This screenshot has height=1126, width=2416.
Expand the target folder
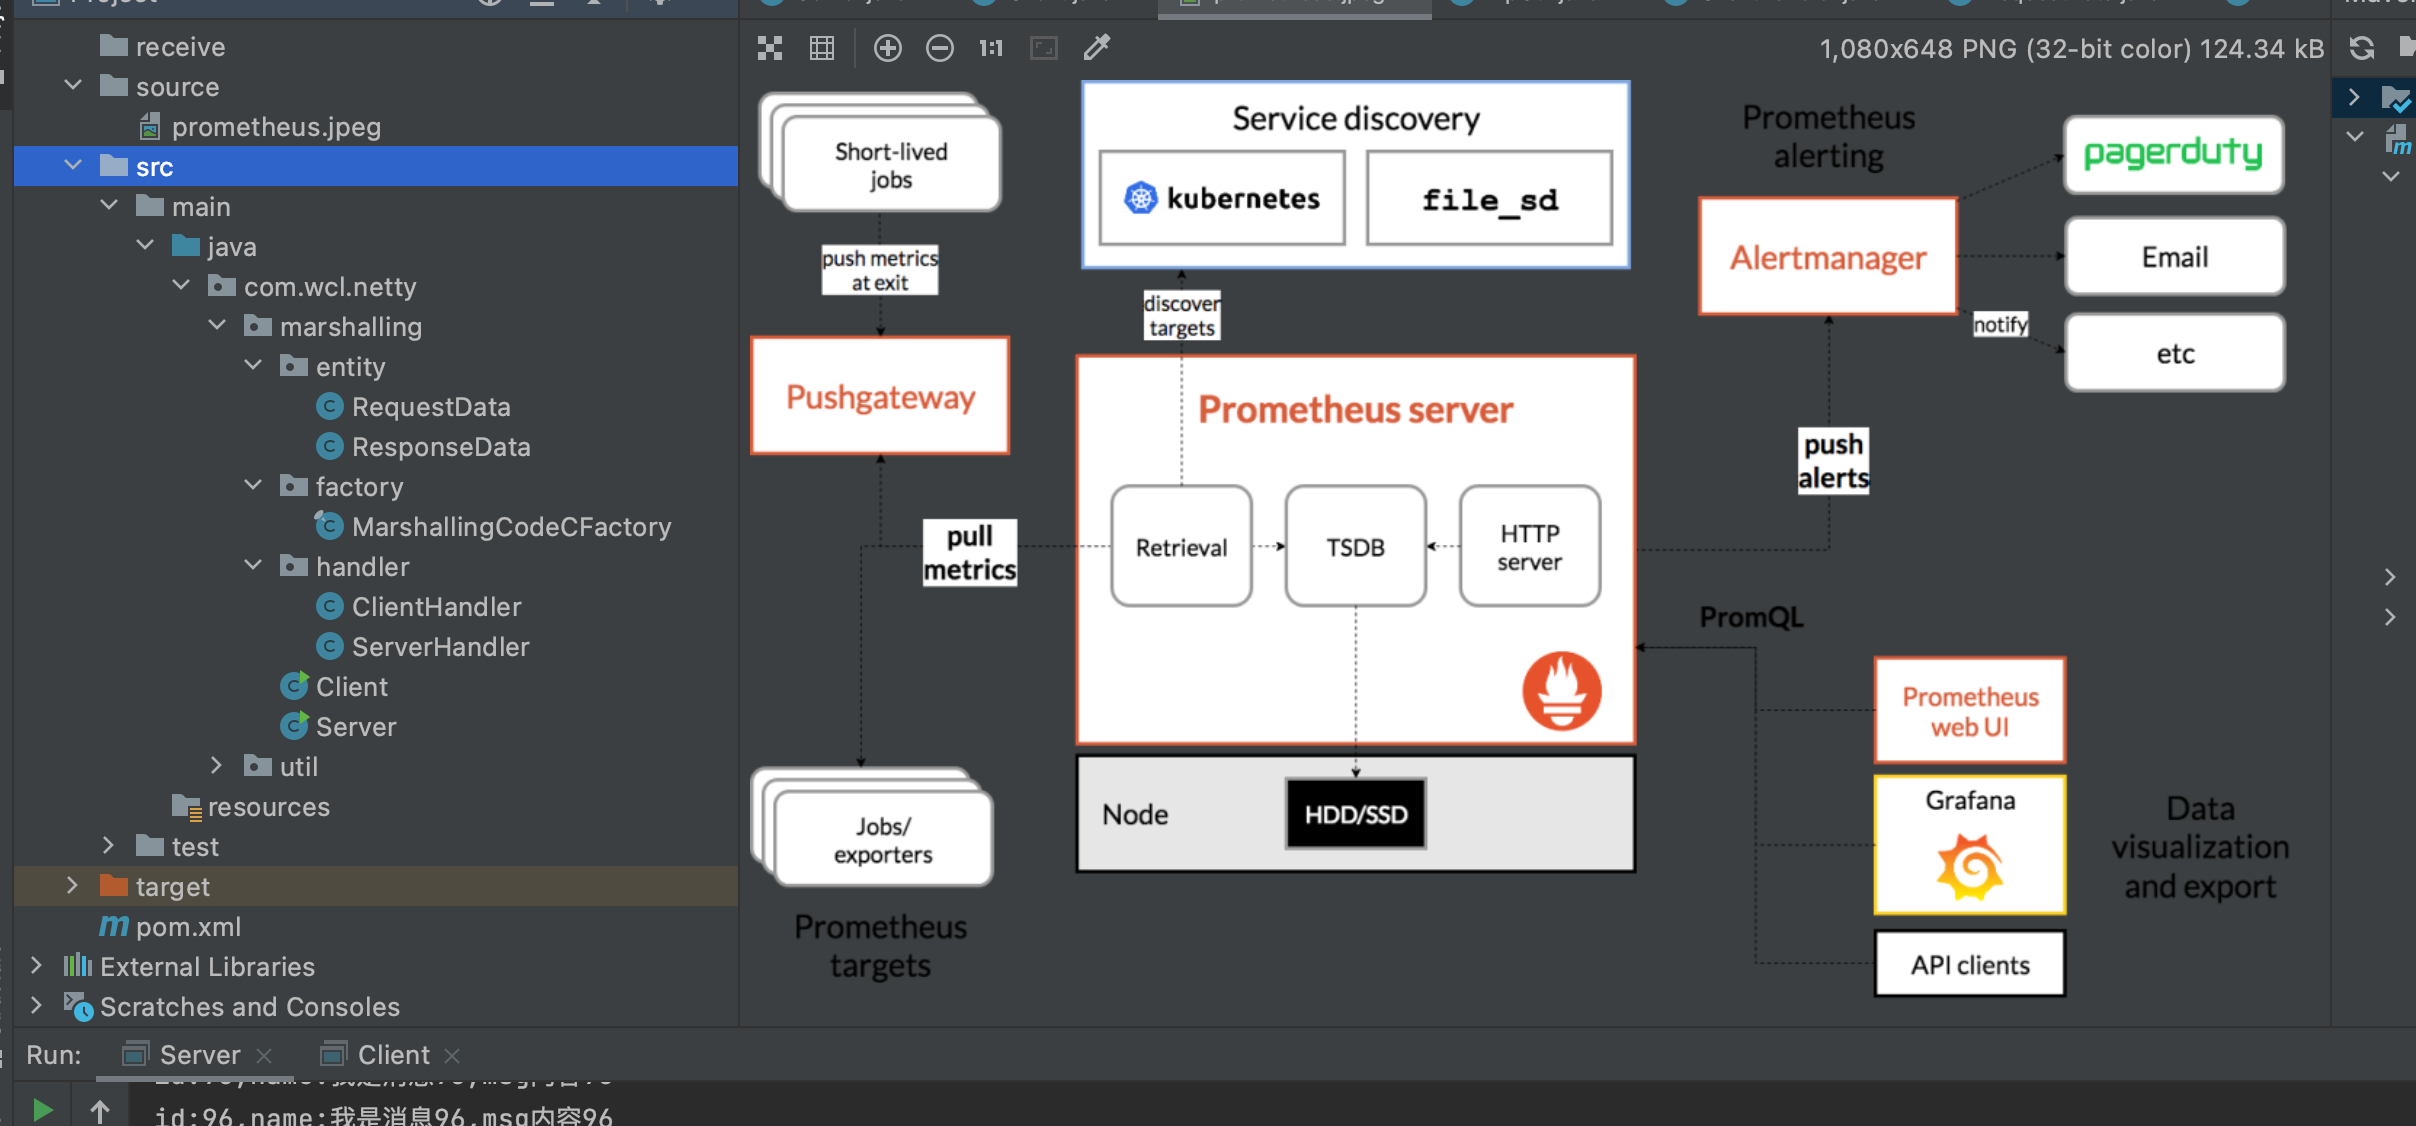tap(73, 886)
